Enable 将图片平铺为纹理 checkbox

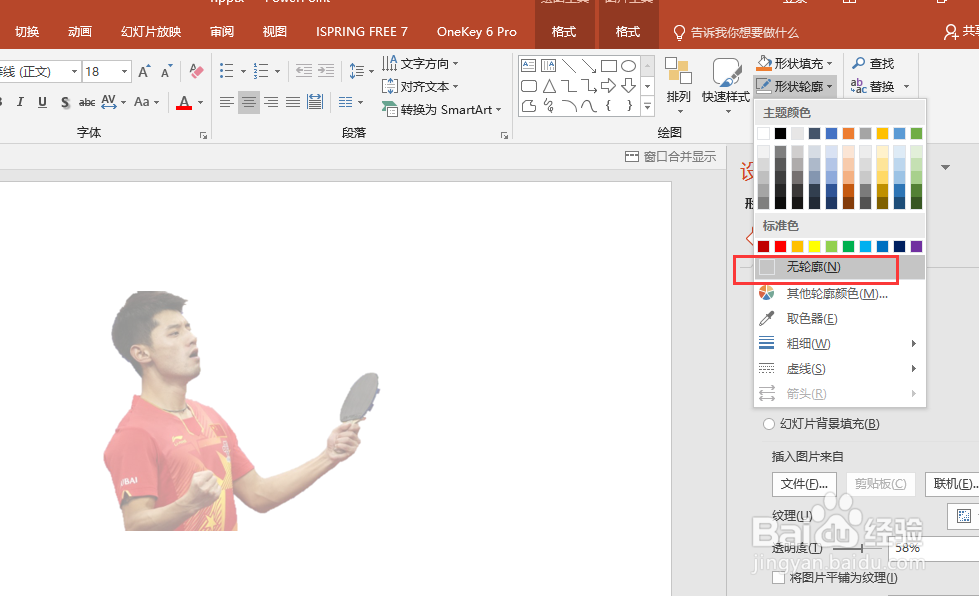(779, 578)
